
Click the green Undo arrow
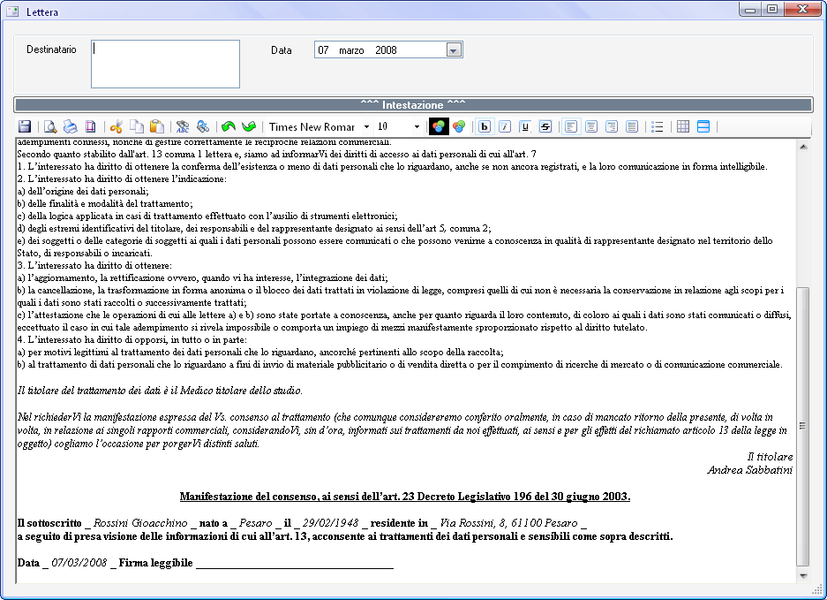pyautogui.click(x=228, y=127)
